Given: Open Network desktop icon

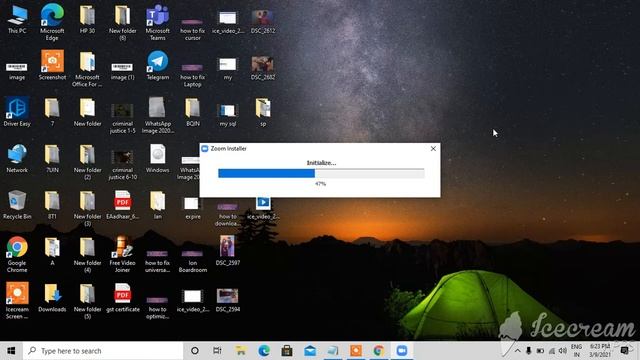Looking at the screenshot, I should pyautogui.click(x=17, y=158).
